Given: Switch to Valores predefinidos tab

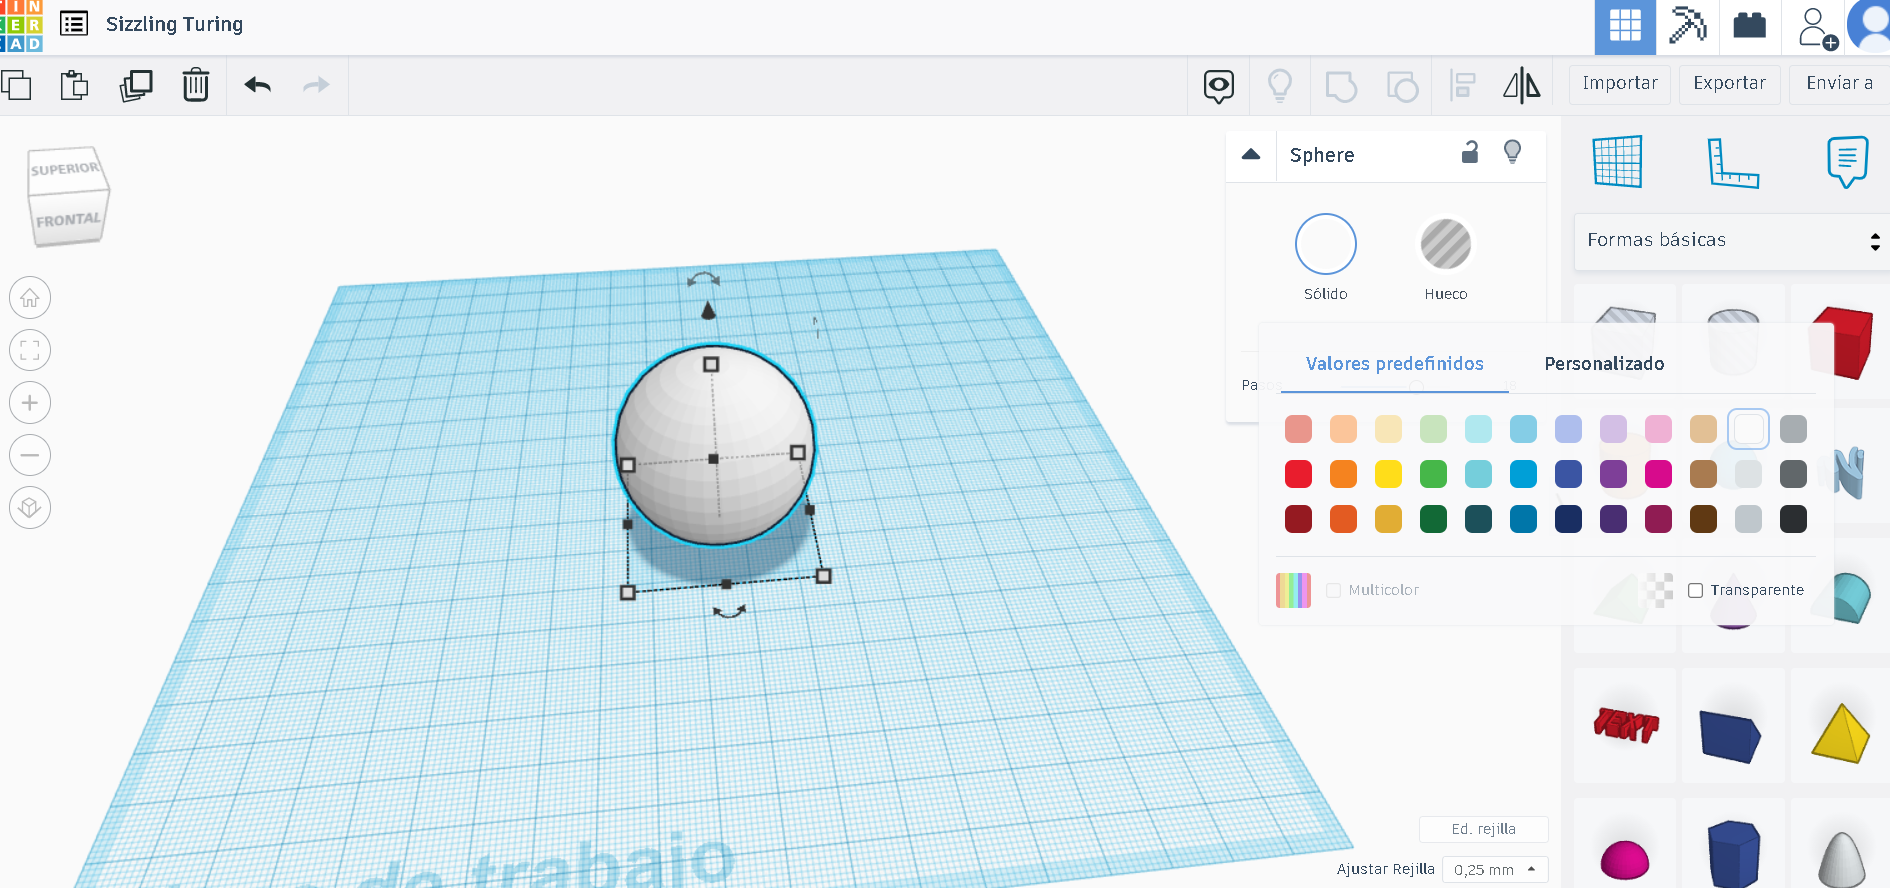Looking at the screenshot, I should click(x=1395, y=364).
